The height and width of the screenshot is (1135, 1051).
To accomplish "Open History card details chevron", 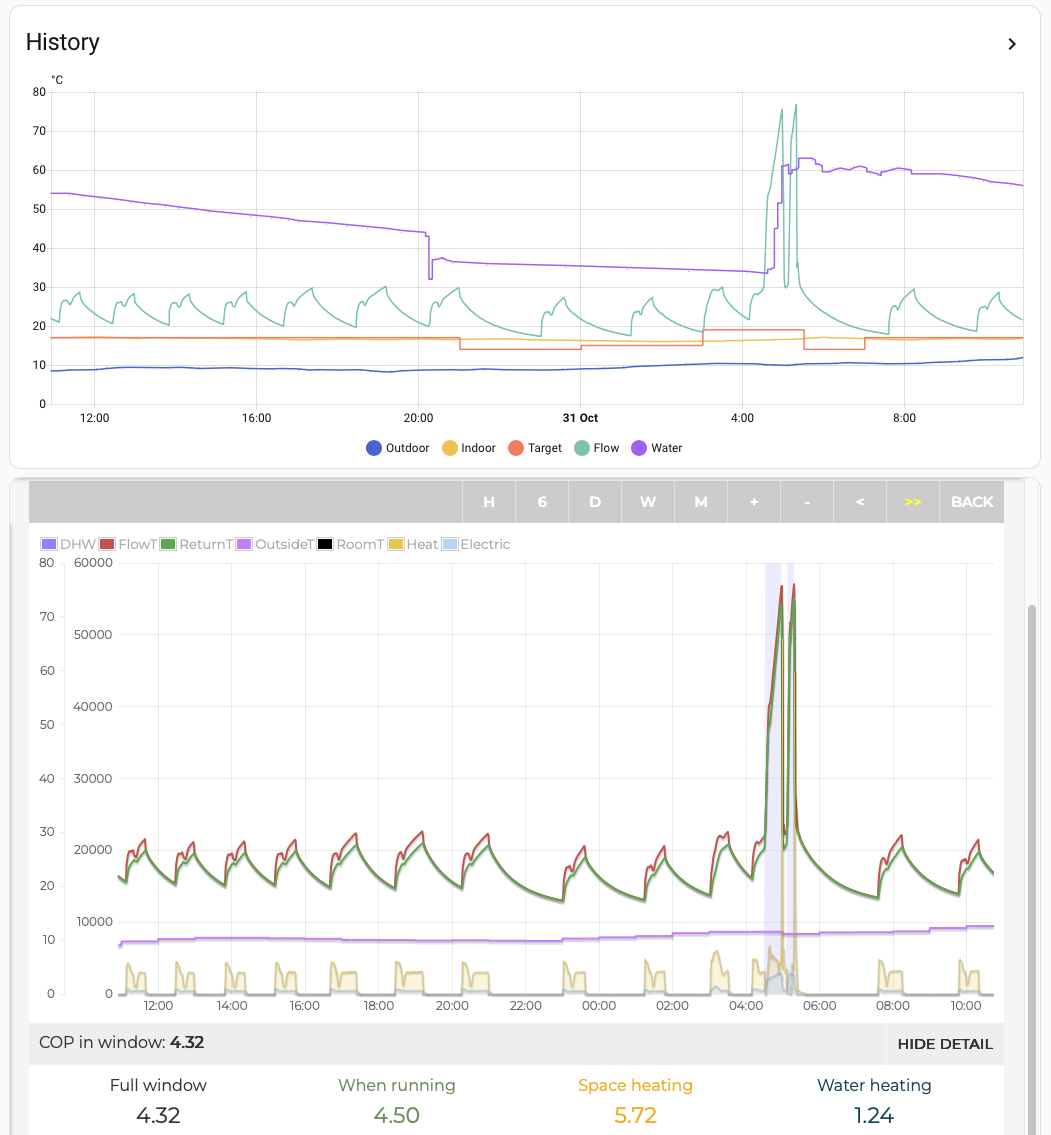I will (x=1012, y=44).
